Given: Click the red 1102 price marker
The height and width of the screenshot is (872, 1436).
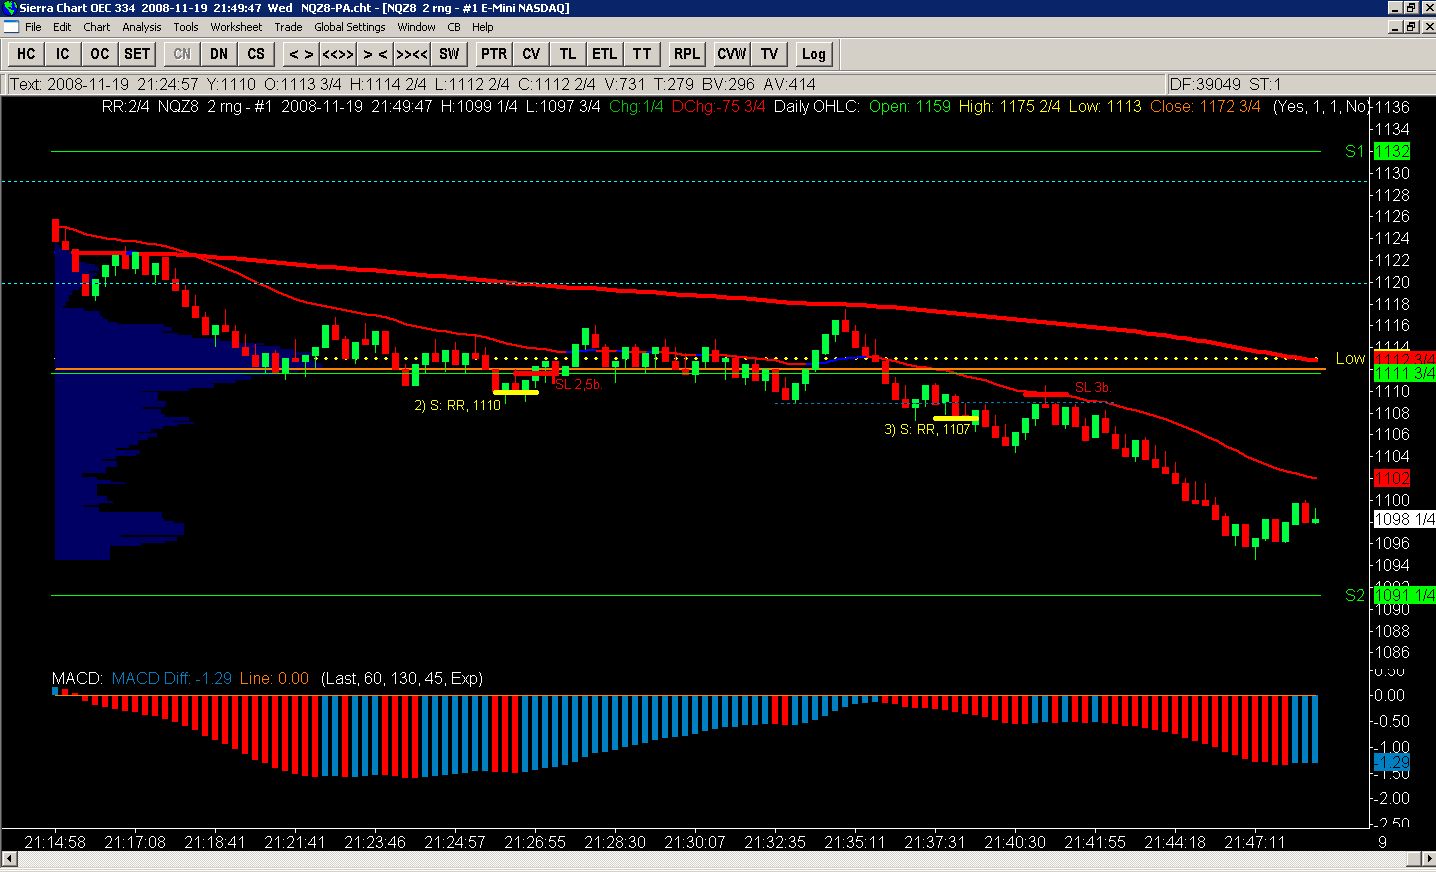Looking at the screenshot, I should pos(1392,479).
